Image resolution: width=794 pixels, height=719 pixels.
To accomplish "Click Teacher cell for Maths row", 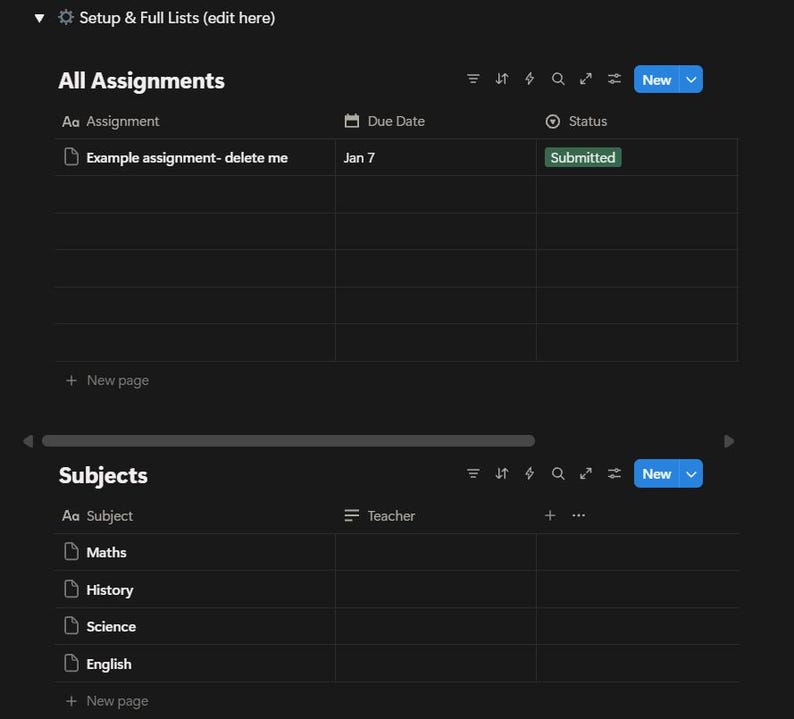I will [435, 552].
